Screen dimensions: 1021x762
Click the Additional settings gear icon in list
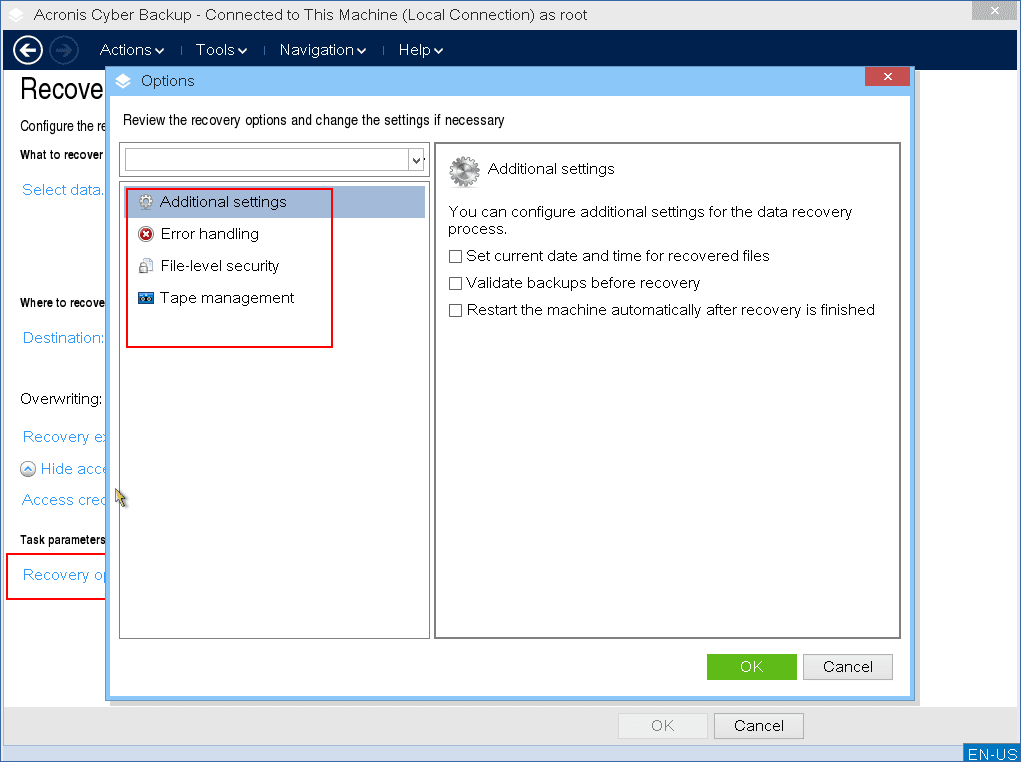tap(146, 202)
